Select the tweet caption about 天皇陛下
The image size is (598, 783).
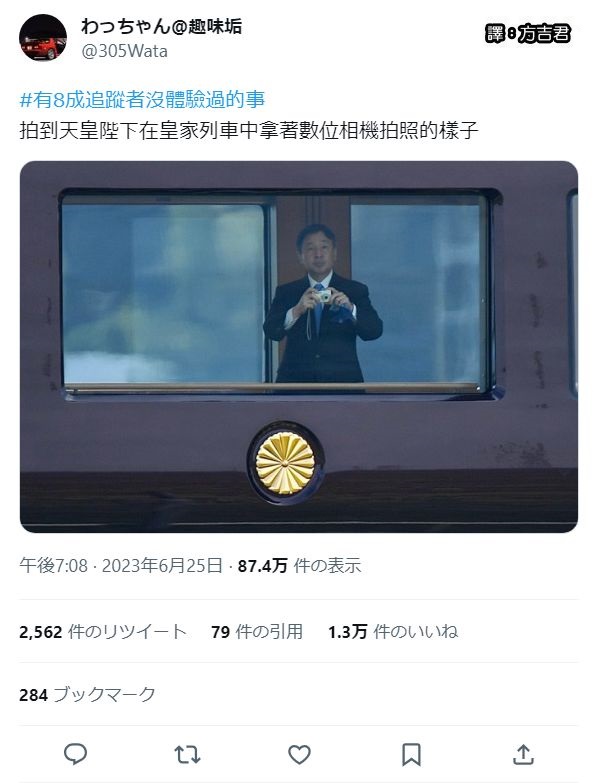[x=249, y=131]
